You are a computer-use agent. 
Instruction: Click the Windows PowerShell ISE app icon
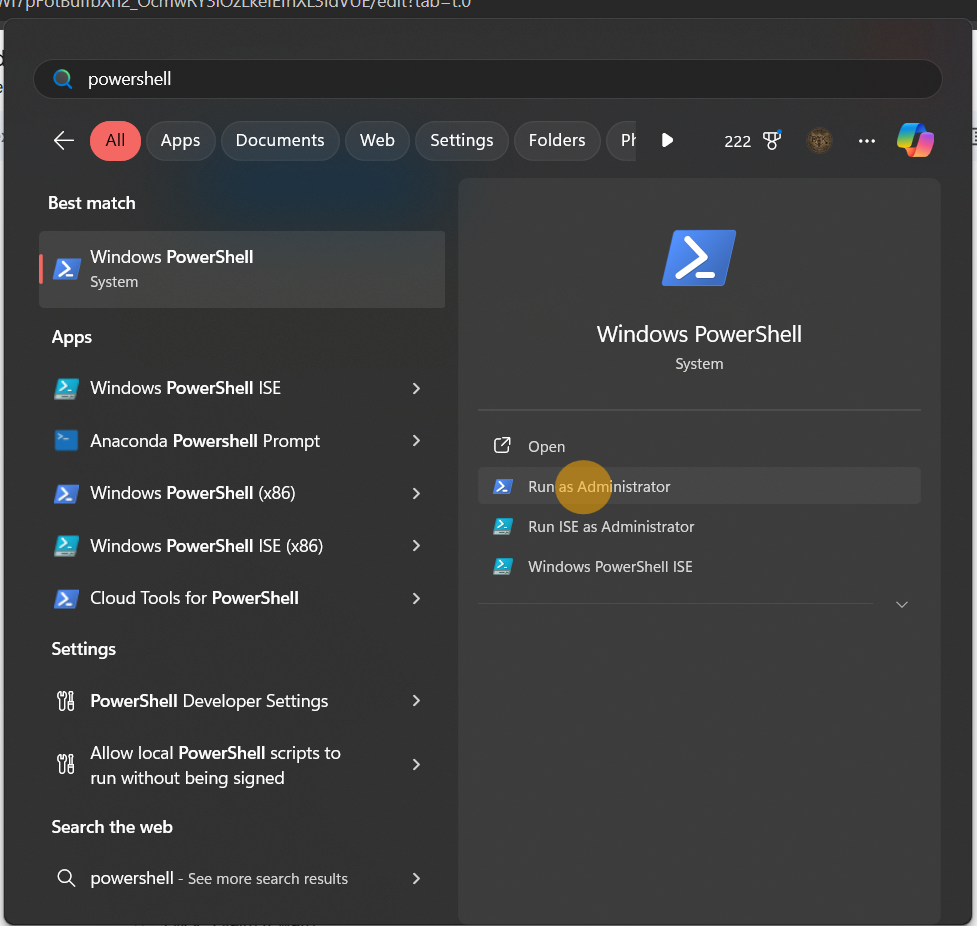pyautogui.click(x=66, y=388)
